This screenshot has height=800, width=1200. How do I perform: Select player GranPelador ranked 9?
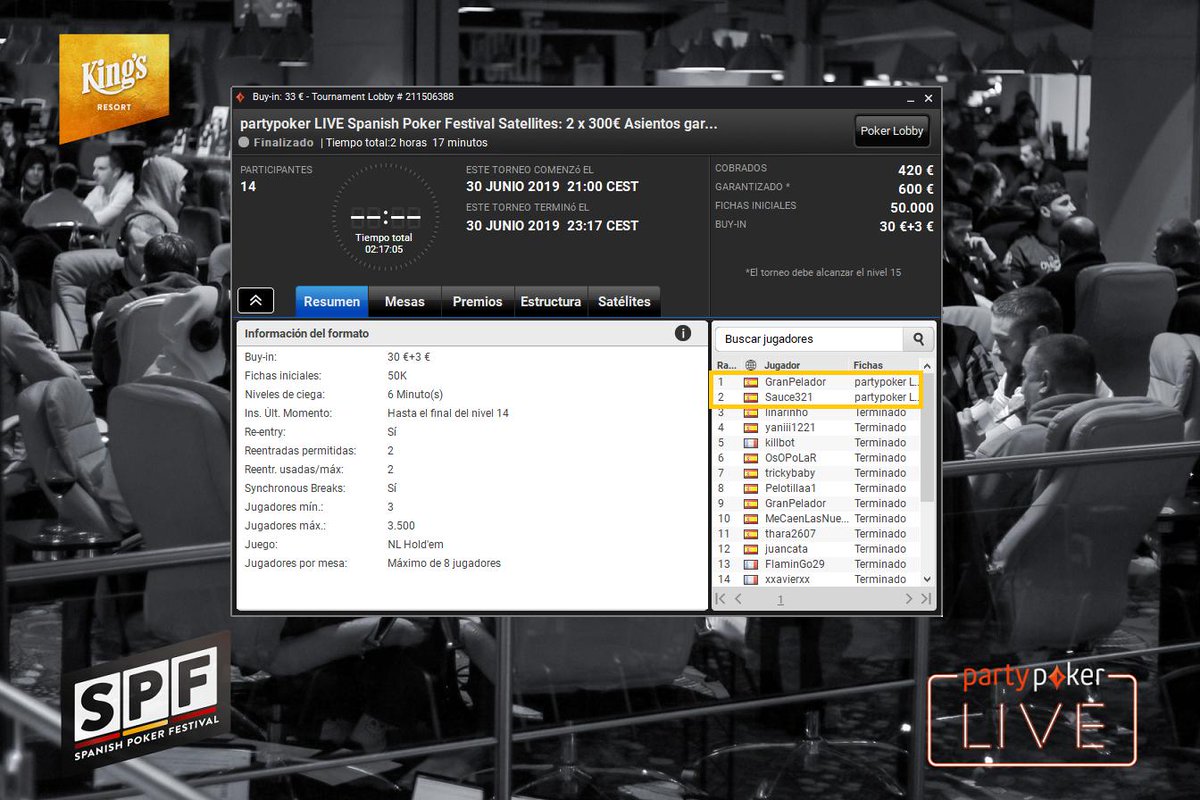click(817, 503)
